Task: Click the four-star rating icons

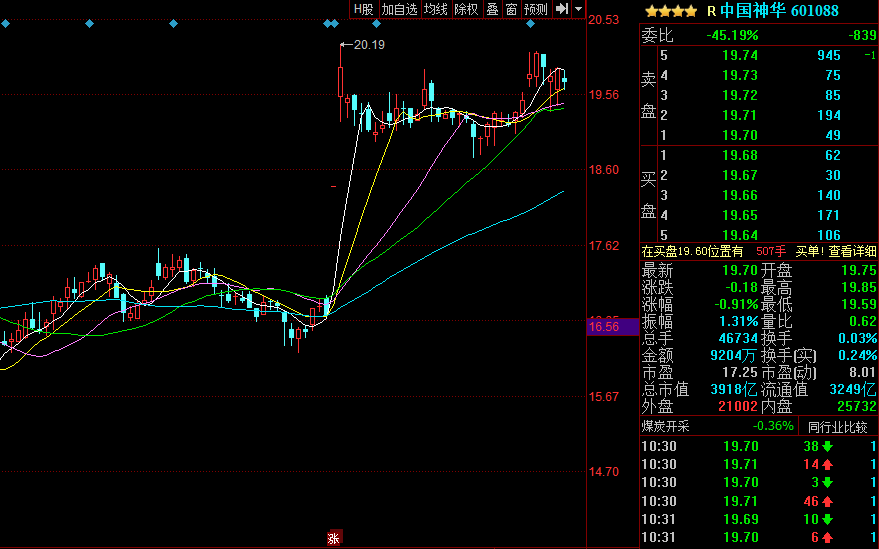Action: [670, 11]
